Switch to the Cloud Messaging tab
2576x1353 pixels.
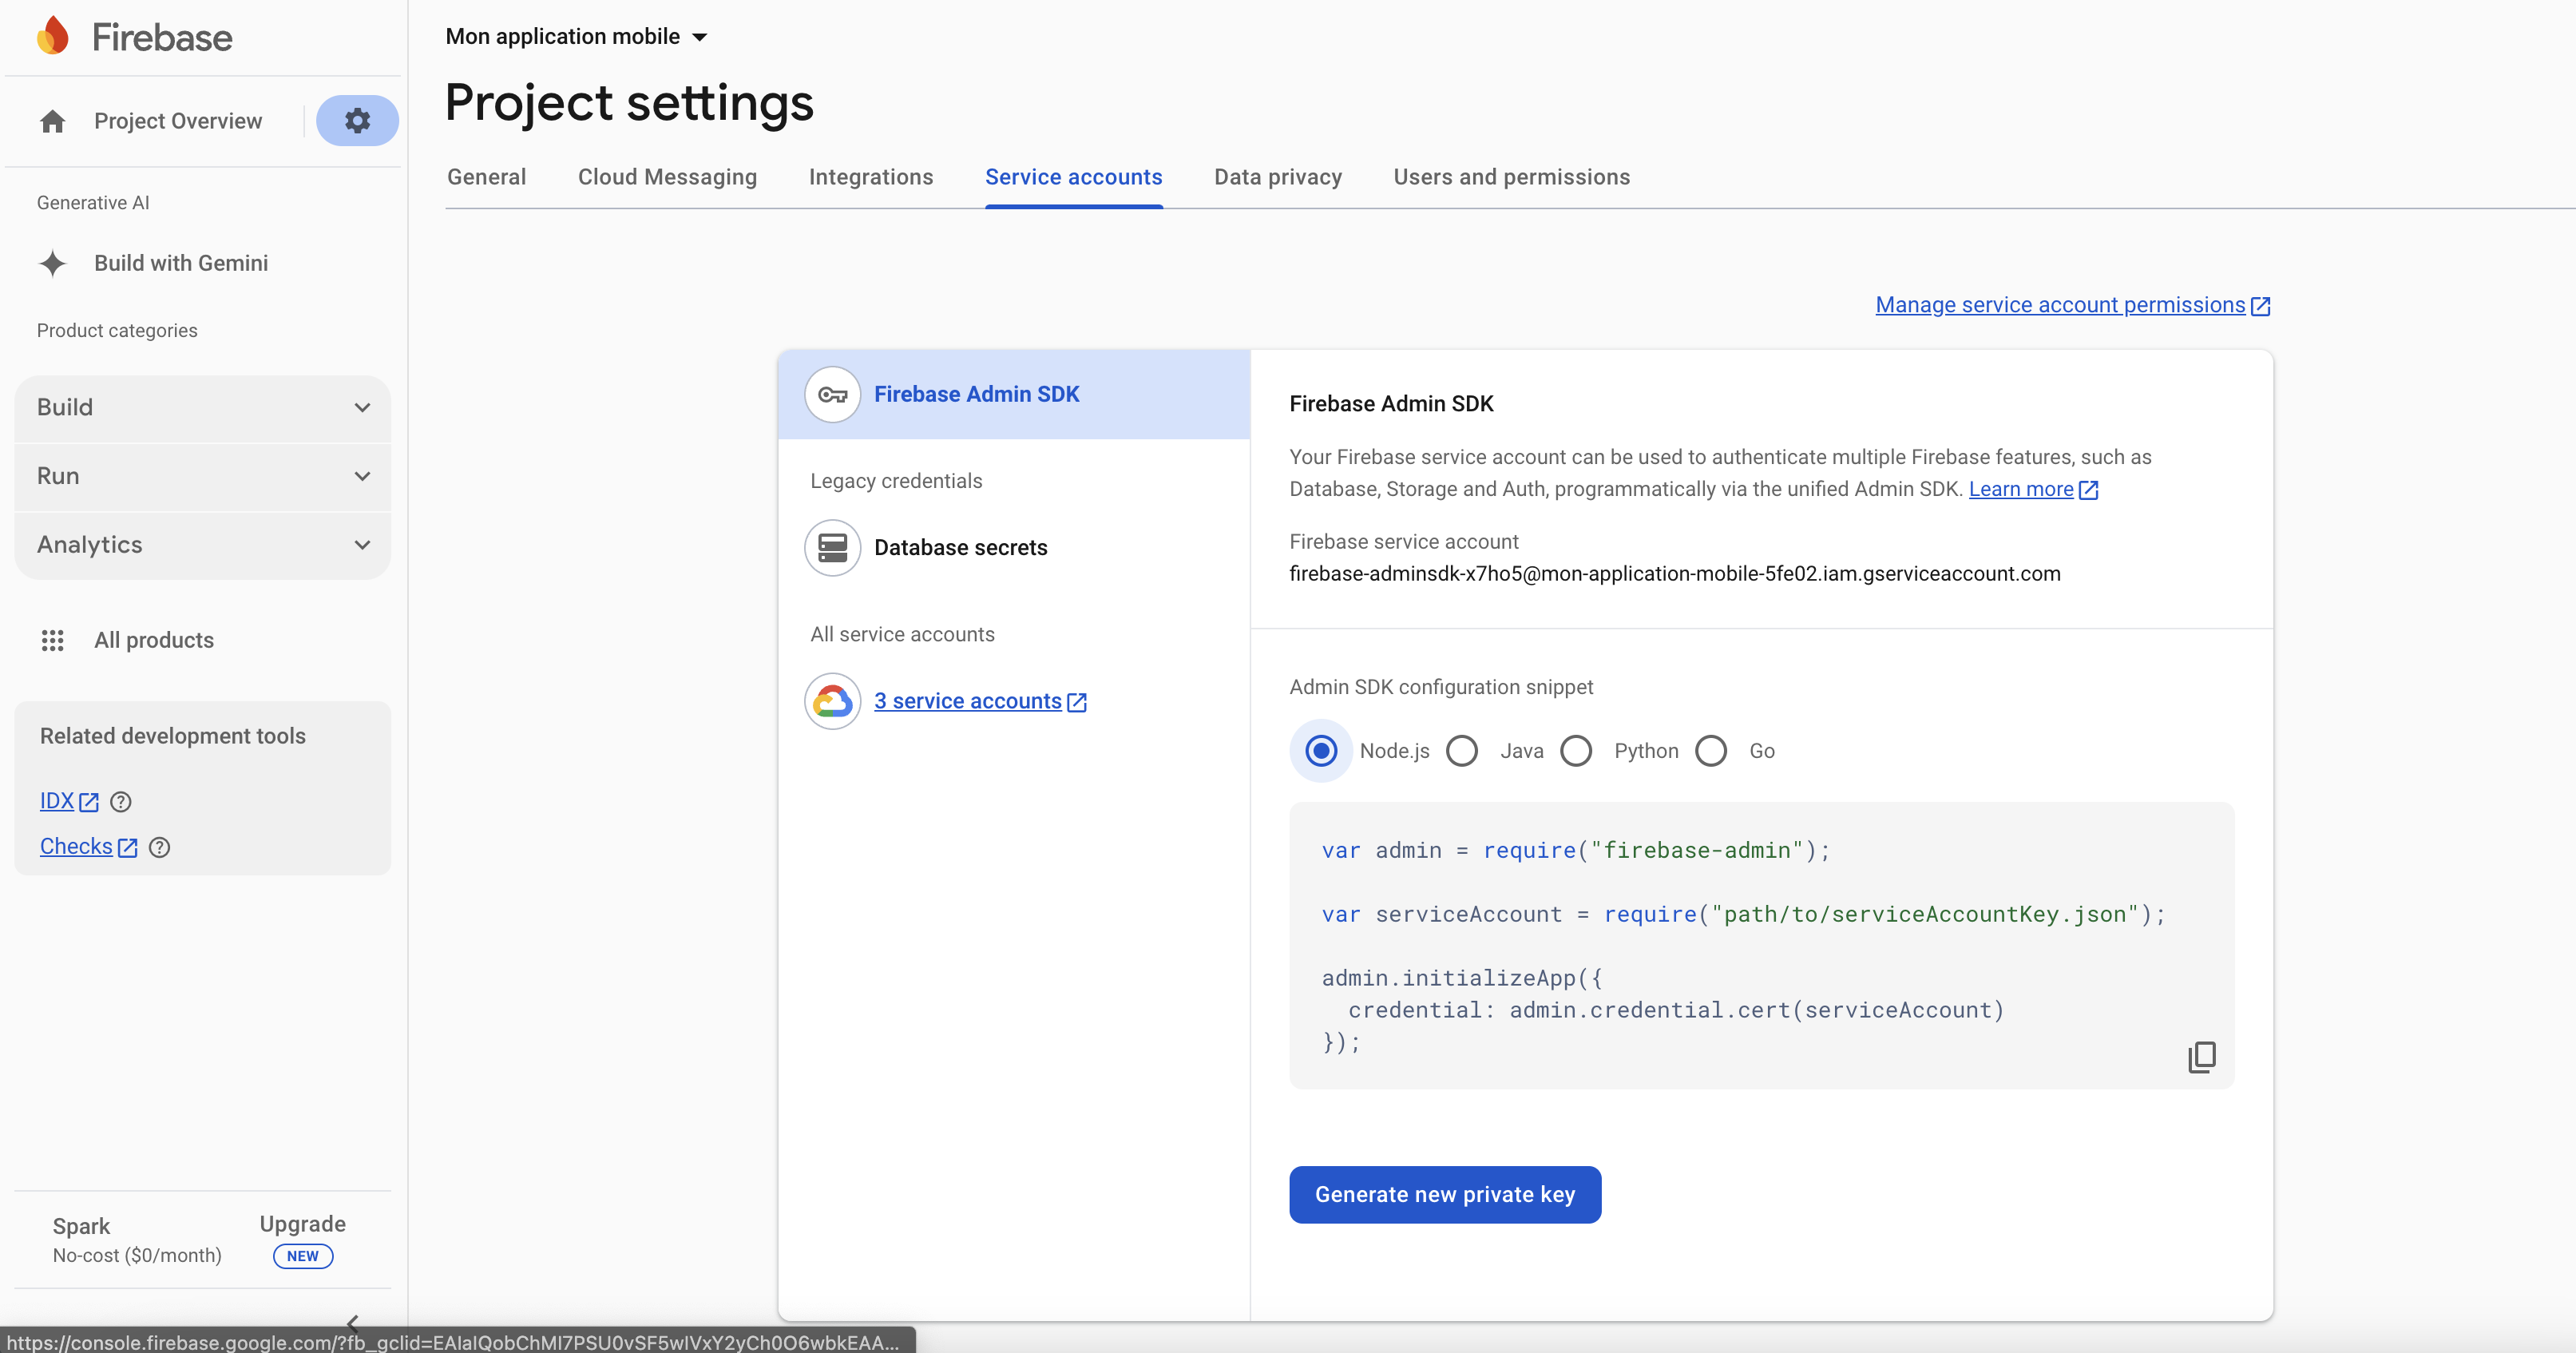(x=667, y=177)
